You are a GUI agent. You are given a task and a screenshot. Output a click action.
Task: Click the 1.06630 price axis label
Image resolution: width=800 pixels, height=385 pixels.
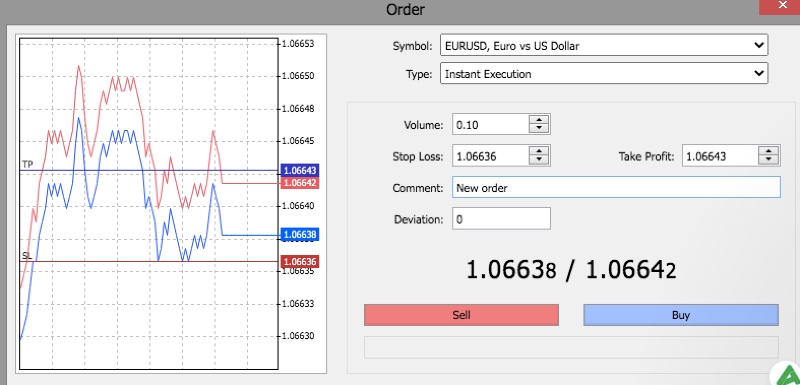[298, 337]
